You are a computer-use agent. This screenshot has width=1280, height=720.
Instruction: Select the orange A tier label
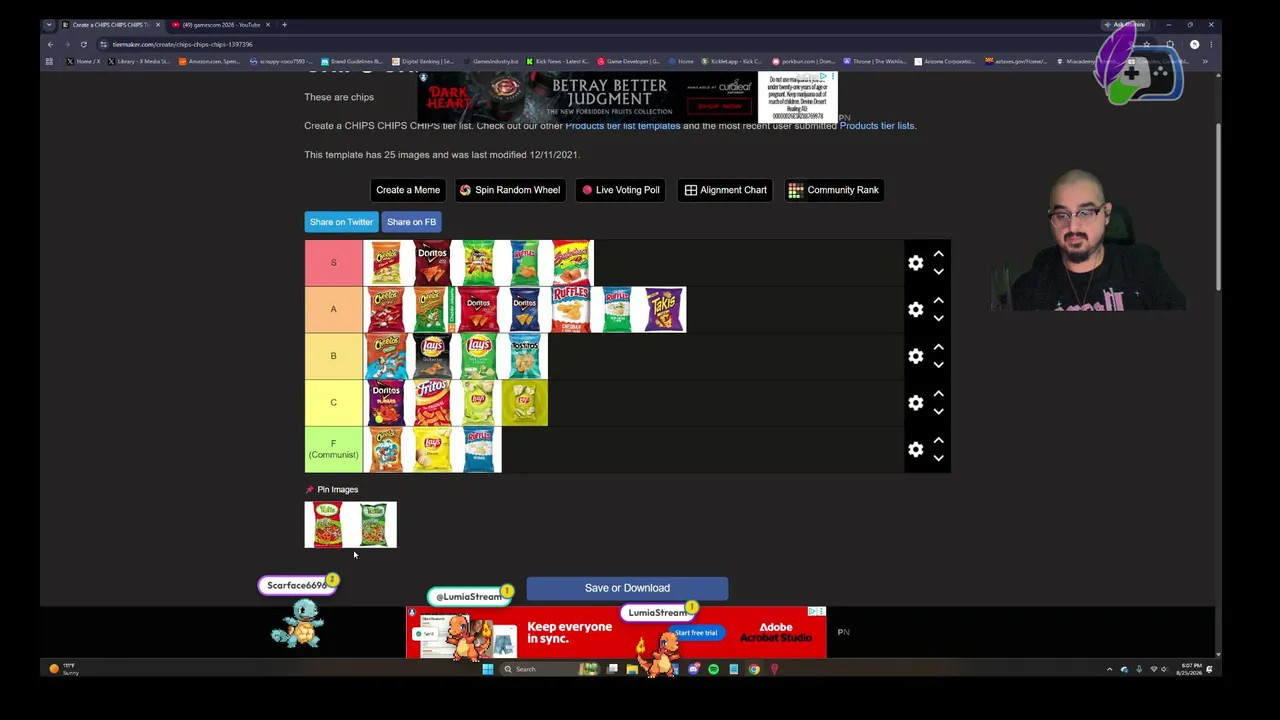point(334,310)
